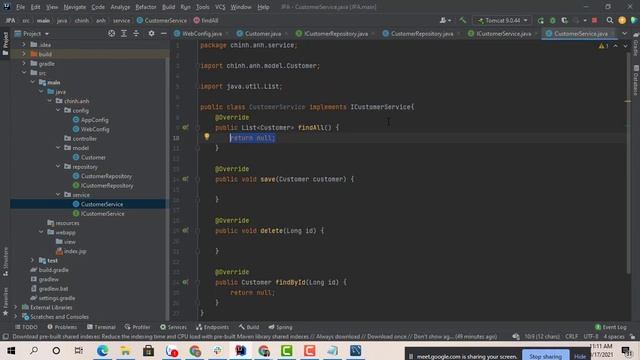This screenshot has width=640, height=360.
Task: Expand the .idea folder
Action: (x=24, y=44)
